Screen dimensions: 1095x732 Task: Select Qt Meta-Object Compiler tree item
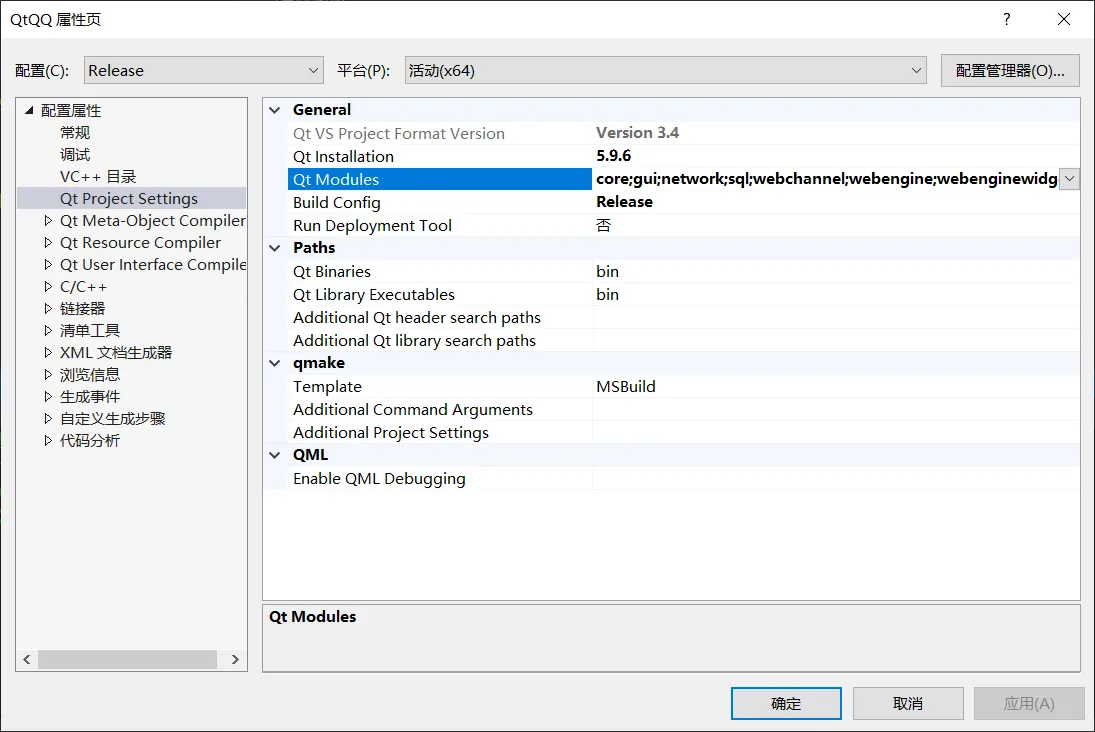[x=152, y=221]
